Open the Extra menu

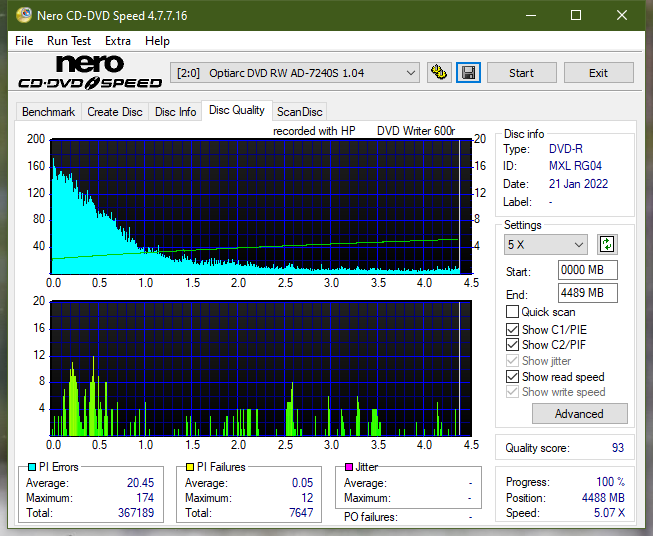pyautogui.click(x=118, y=41)
